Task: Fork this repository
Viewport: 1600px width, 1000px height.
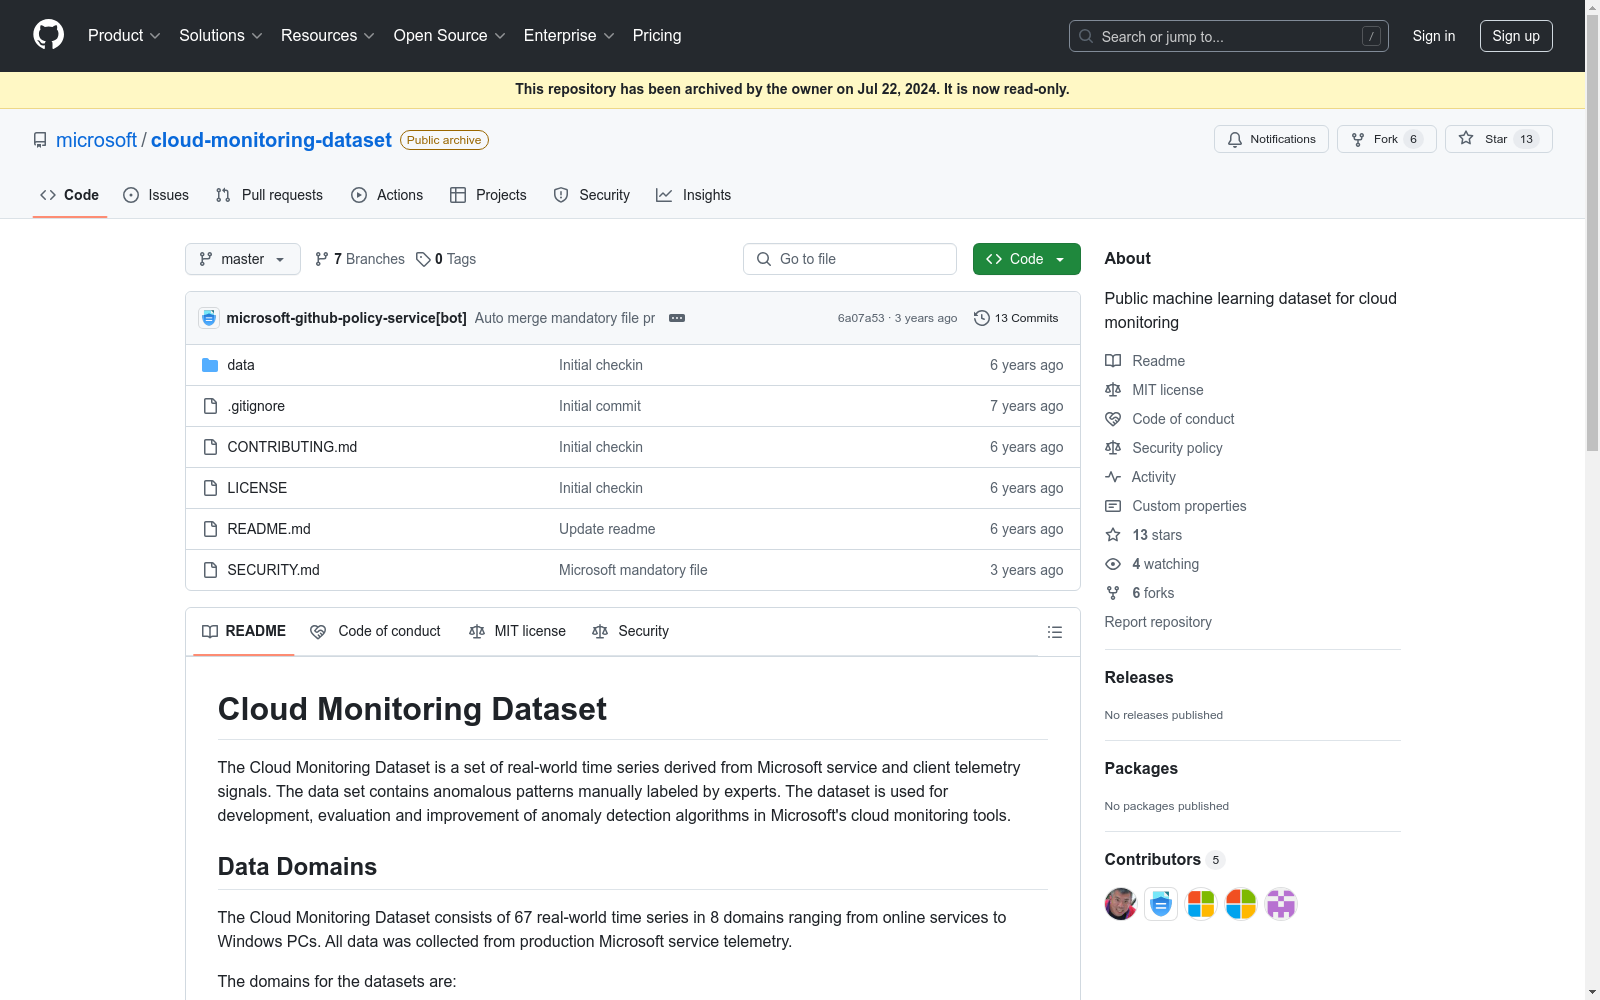Action: coord(1387,139)
